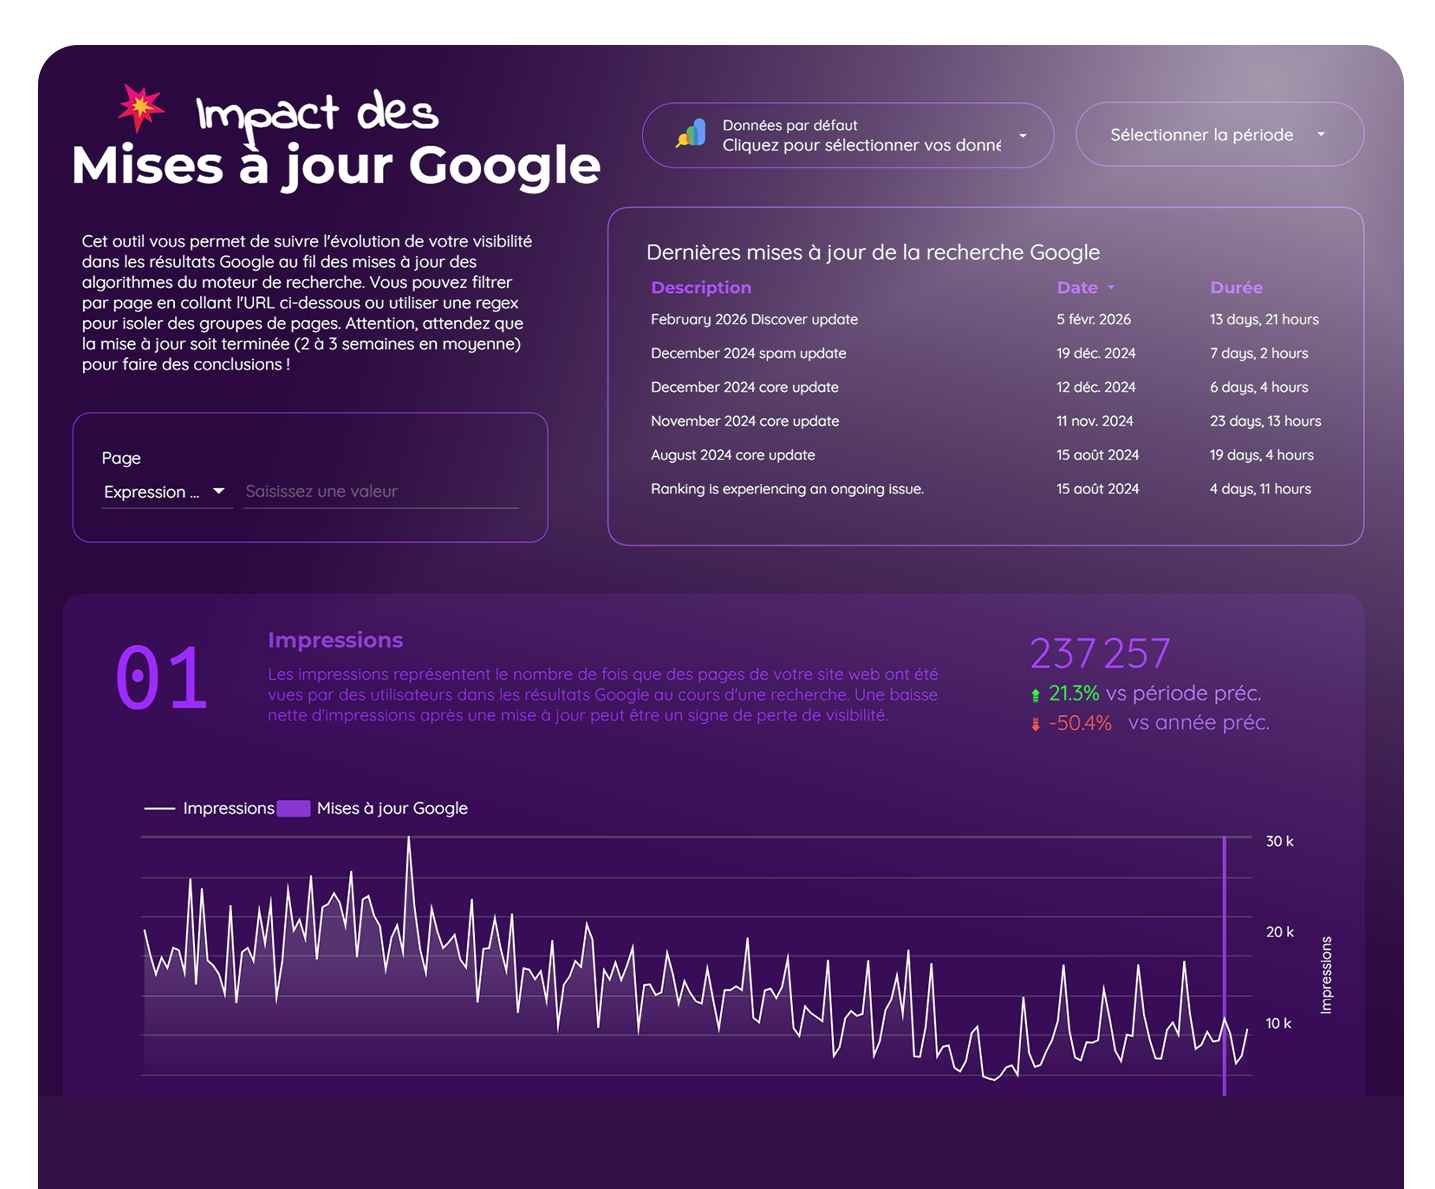Select the February 2026 Discover update row
The height and width of the screenshot is (1189, 1435).
[754, 320]
